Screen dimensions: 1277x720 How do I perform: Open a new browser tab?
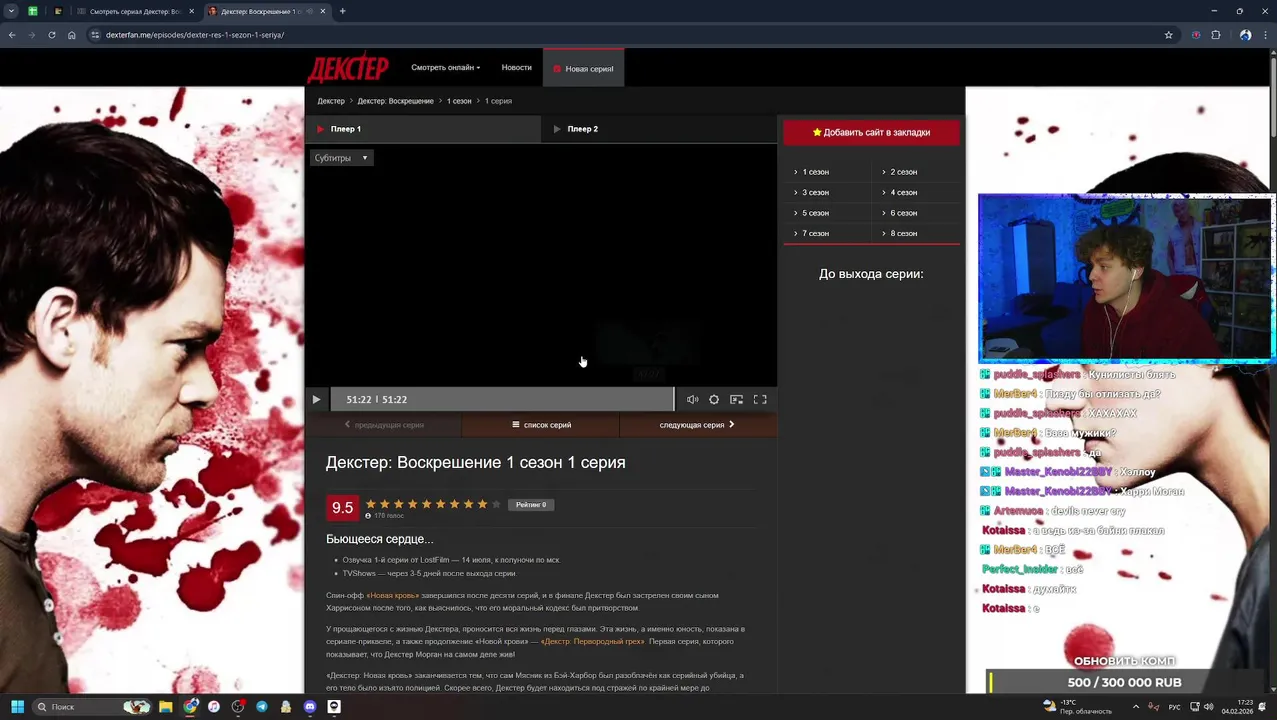342,11
